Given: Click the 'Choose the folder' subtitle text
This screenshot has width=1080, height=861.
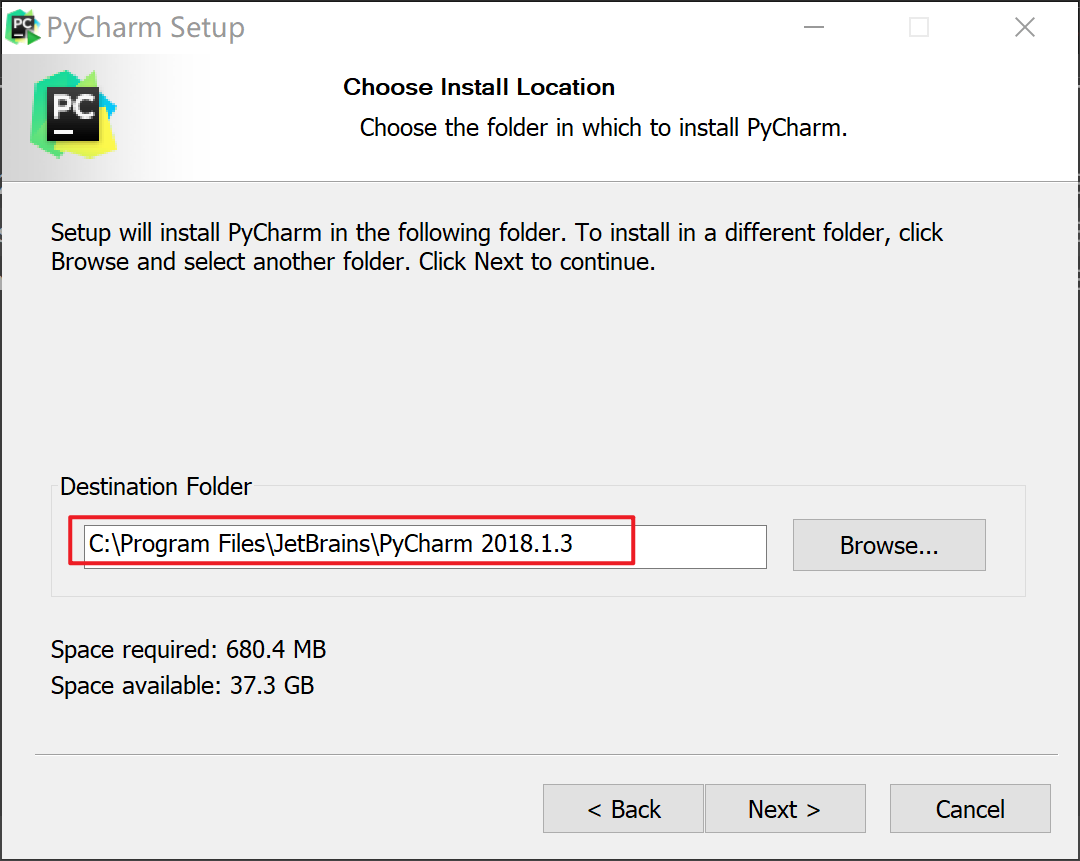Looking at the screenshot, I should pos(603,128).
